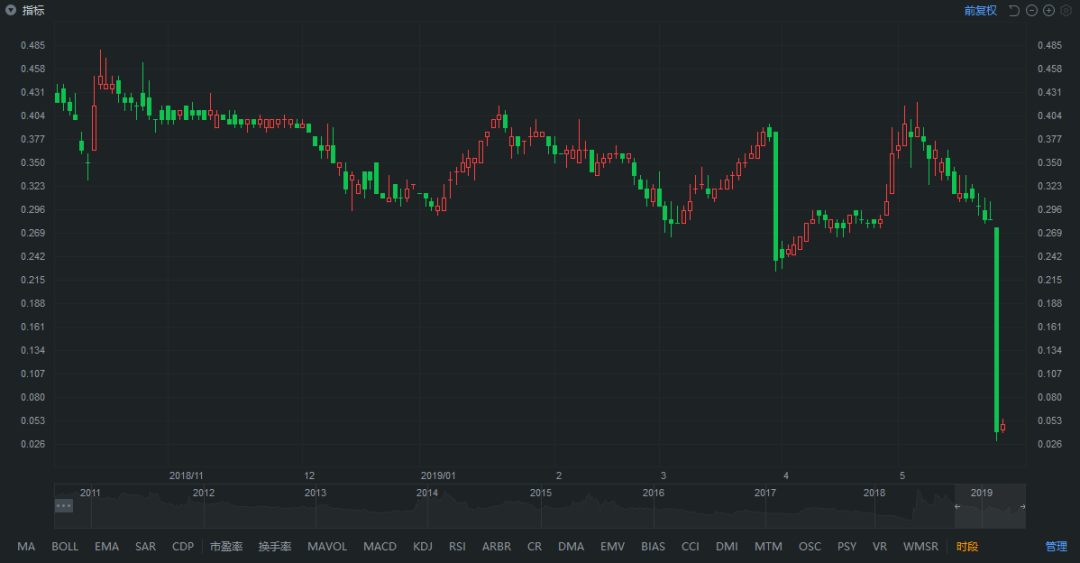This screenshot has height=563, width=1080.
Task: Switch to the DMA indicator
Action: pos(571,546)
